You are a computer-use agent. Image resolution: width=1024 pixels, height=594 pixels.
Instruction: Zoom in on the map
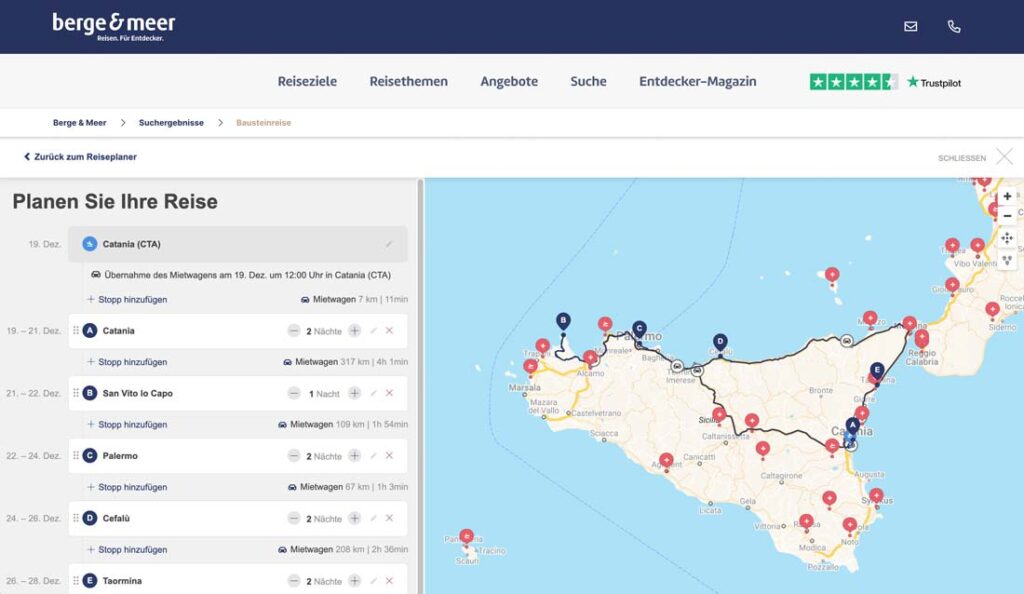(x=1007, y=197)
